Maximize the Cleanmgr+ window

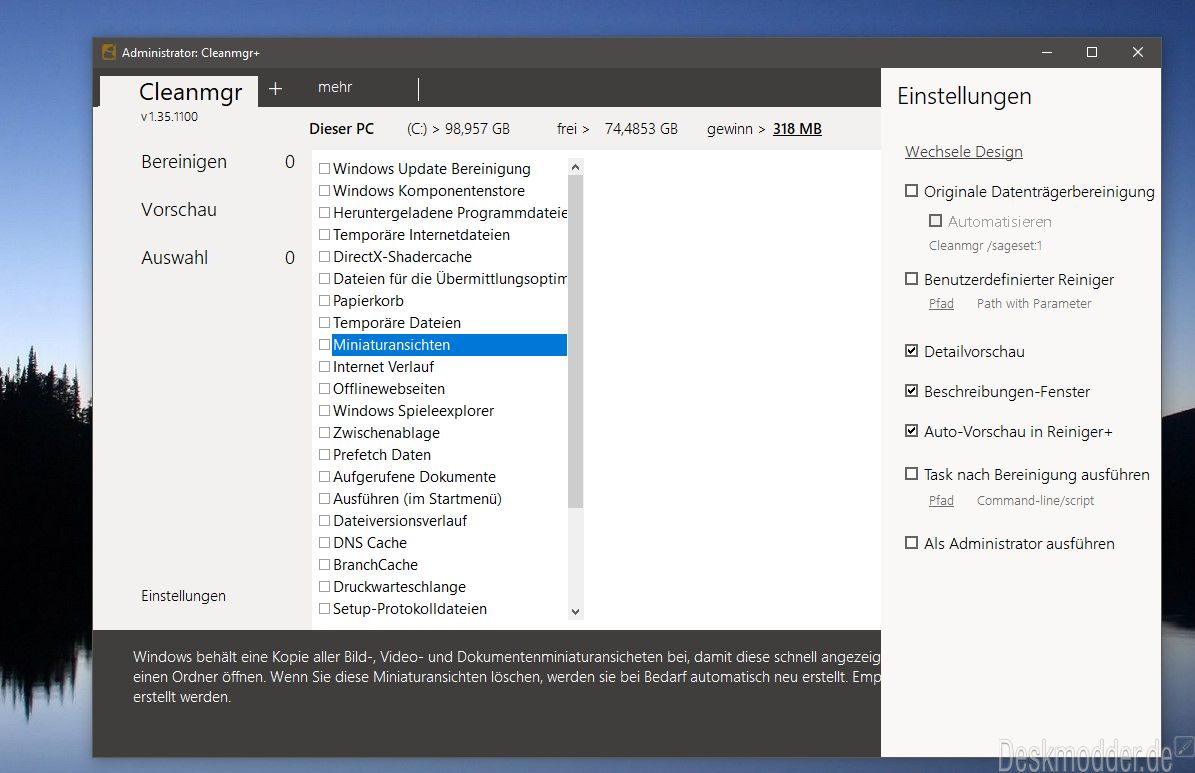(x=1092, y=52)
